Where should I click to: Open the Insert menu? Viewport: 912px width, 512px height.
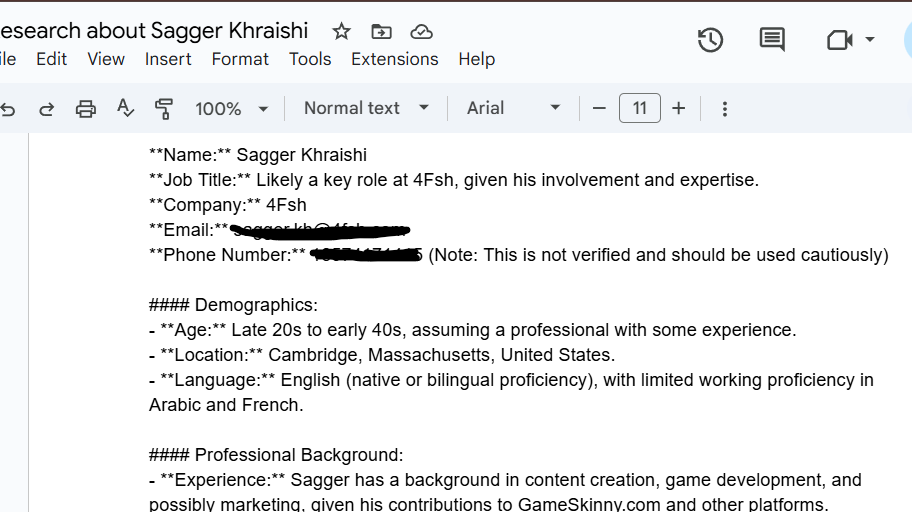pyautogui.click(x=168, y=59)
